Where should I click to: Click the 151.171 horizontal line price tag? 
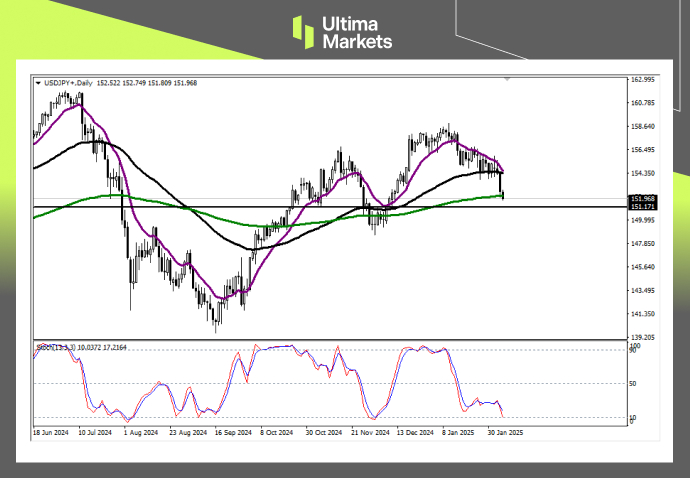pos(641,208)
